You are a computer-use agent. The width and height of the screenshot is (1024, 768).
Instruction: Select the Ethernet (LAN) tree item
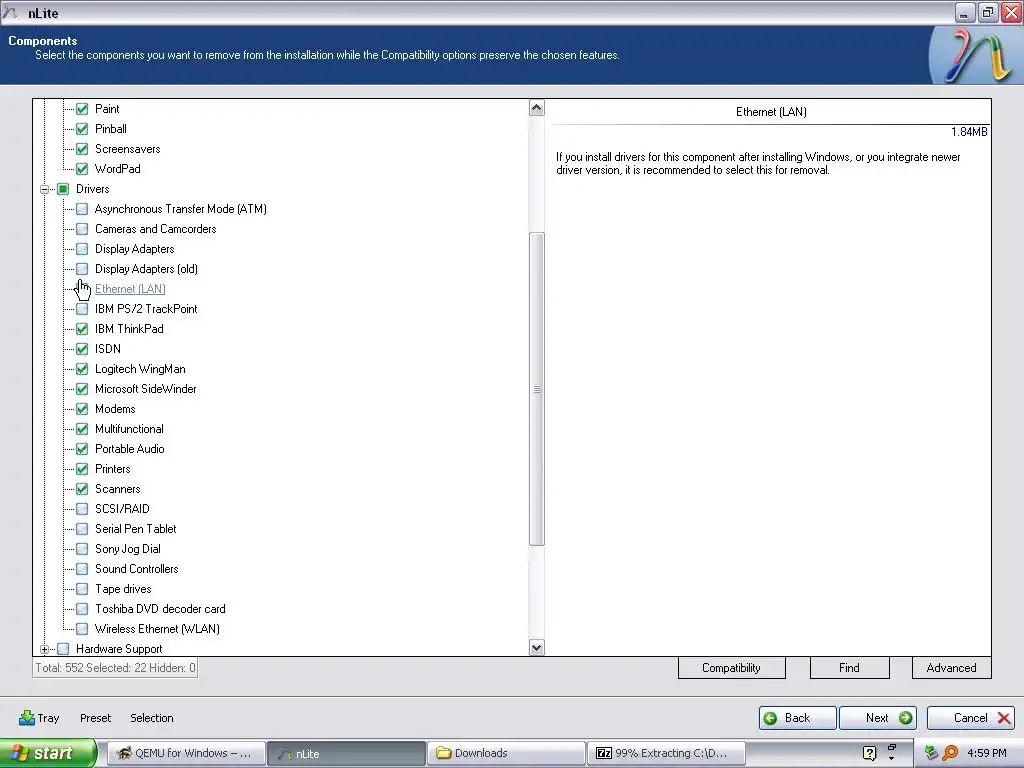point(130,289)
